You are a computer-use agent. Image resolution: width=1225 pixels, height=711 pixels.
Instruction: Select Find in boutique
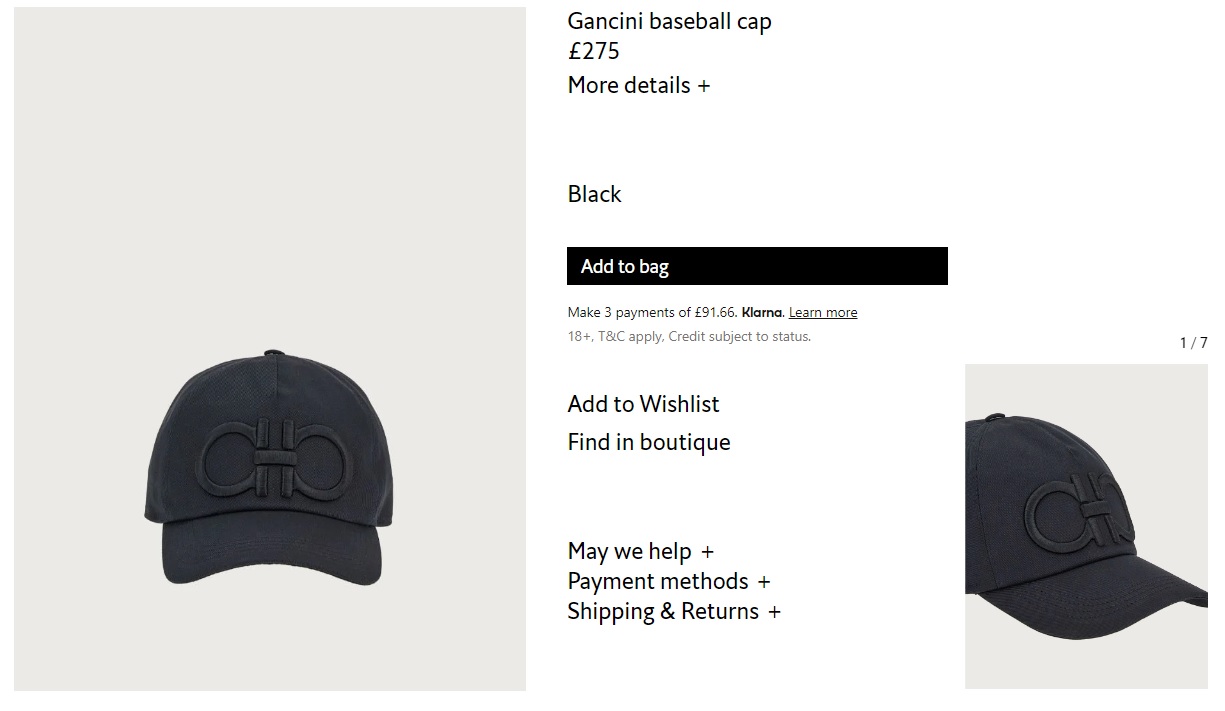pyautogui.click(x=649, y=442)
